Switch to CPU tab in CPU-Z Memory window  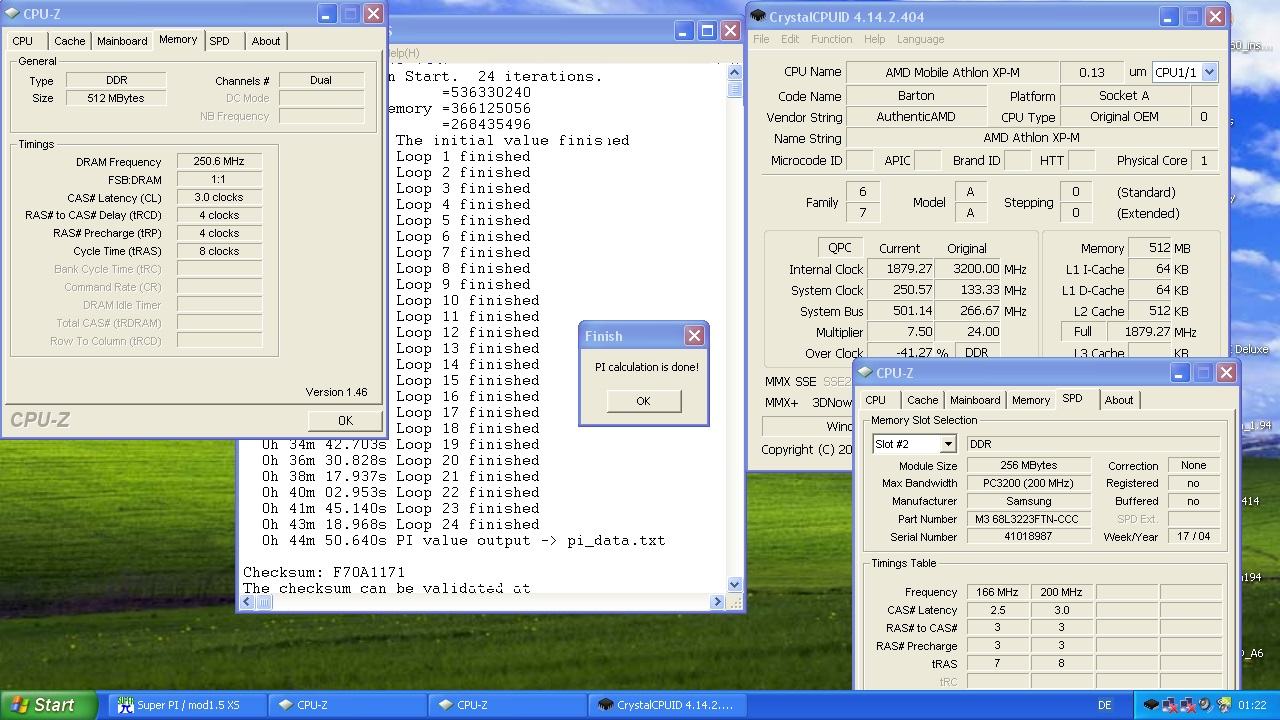tap(23, 41)
